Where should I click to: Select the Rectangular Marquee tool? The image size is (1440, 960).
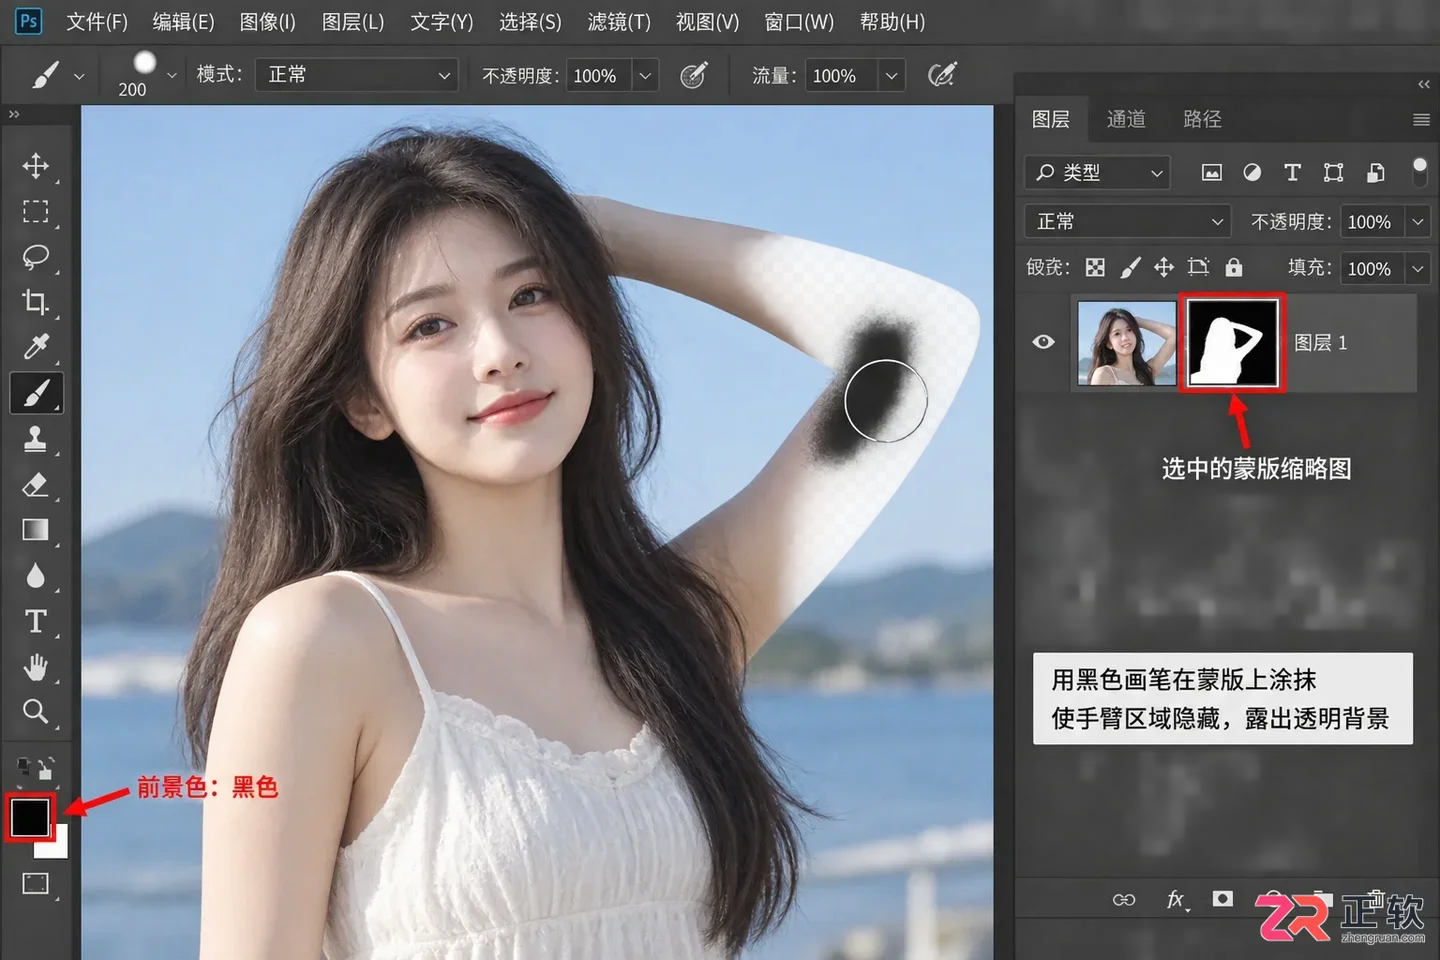pyautogui.click(x=36, y=211)
